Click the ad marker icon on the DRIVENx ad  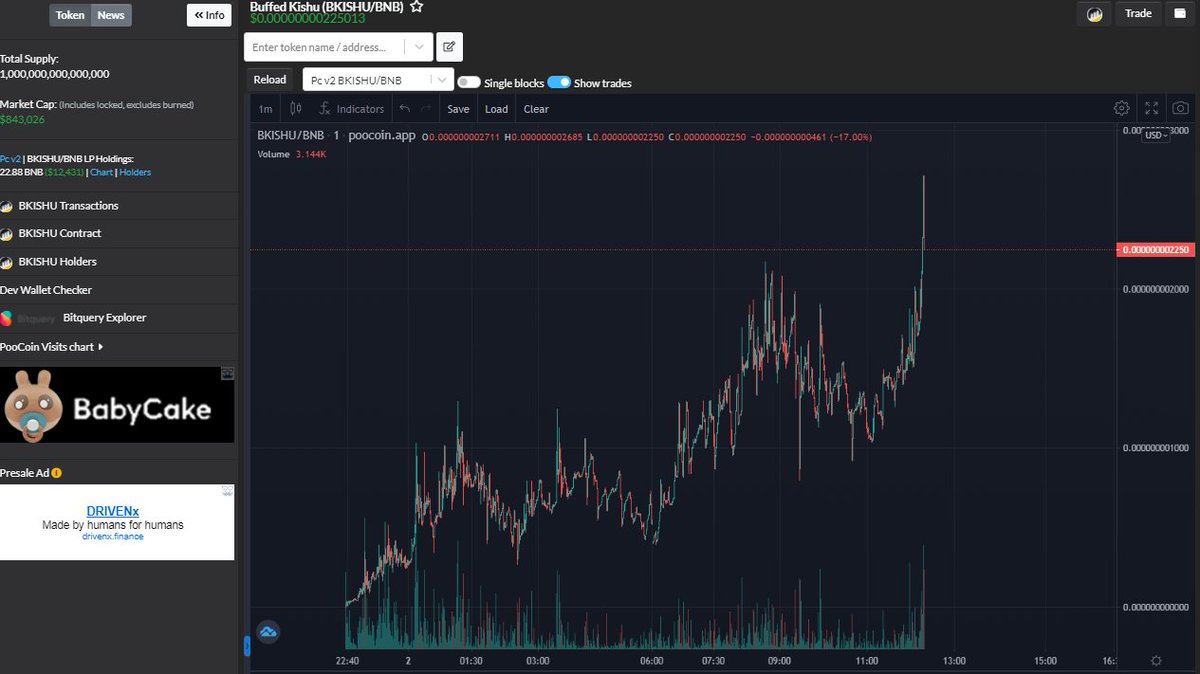click(227, 491)
